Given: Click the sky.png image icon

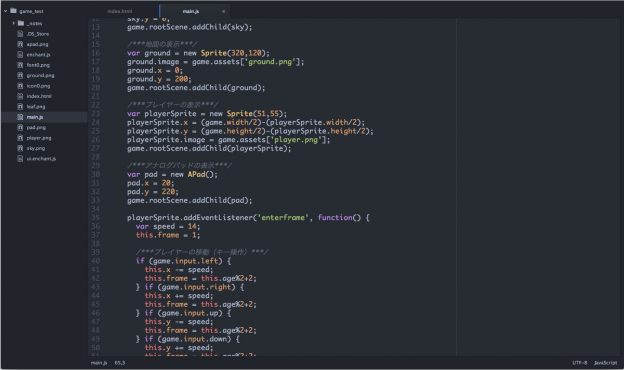Looking at the screenshot, I should pos(20,148).
